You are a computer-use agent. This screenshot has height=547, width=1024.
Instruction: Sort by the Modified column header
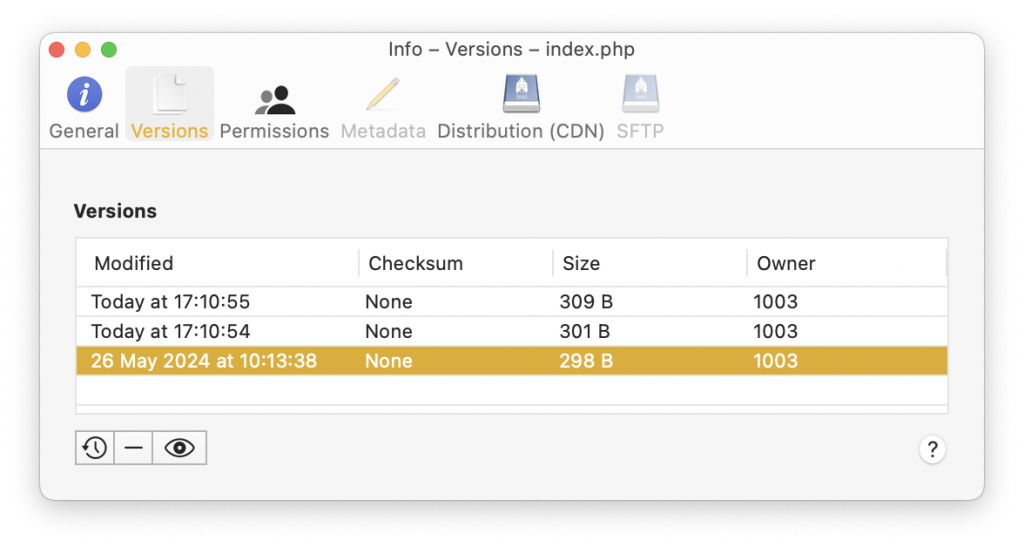pos(217,263)
